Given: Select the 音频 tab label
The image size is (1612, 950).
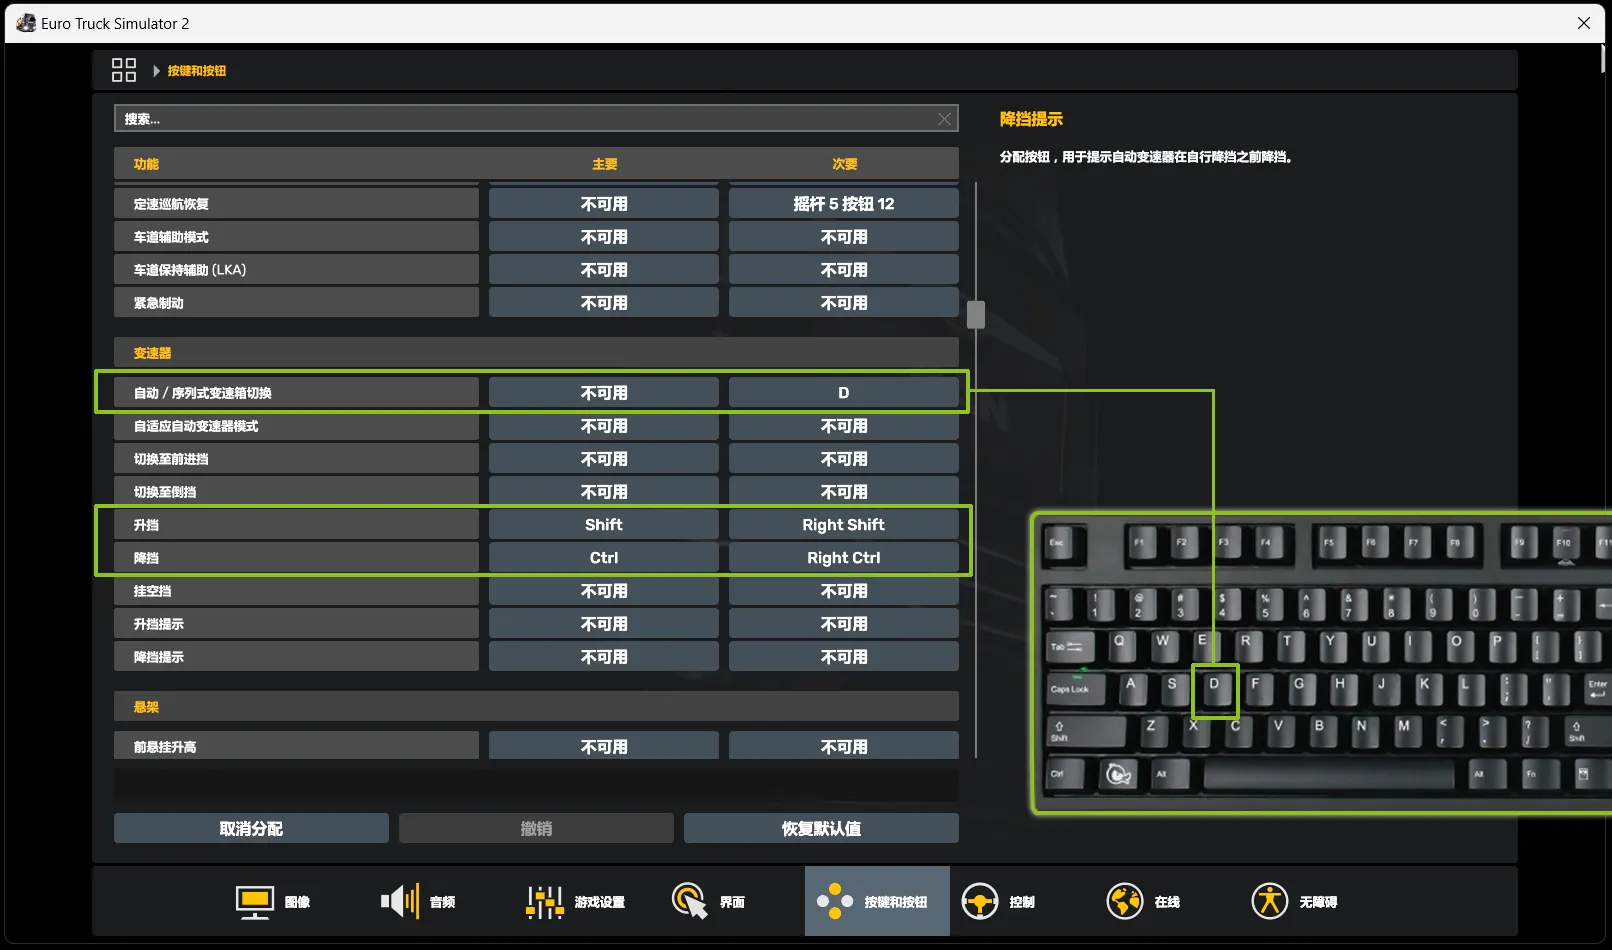Looking at the screenshot, I should point(443,902).
